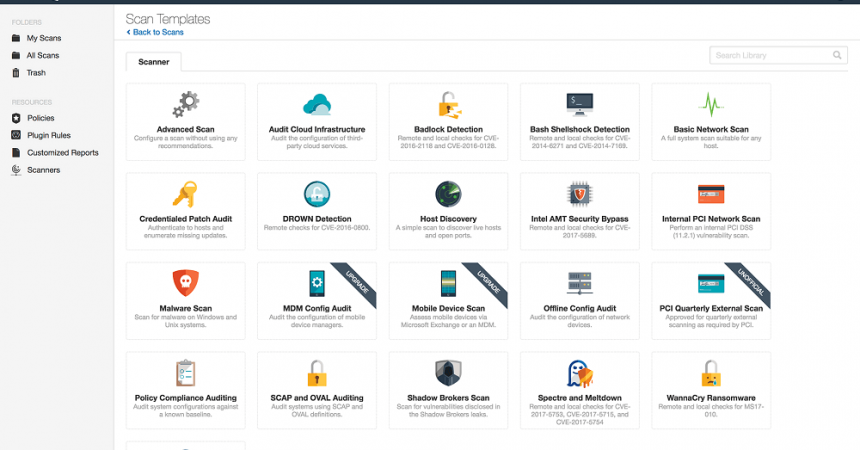Click the Malware Scan shield icon
The height and width of the screenshot is (450, 860).
point(185,283)
